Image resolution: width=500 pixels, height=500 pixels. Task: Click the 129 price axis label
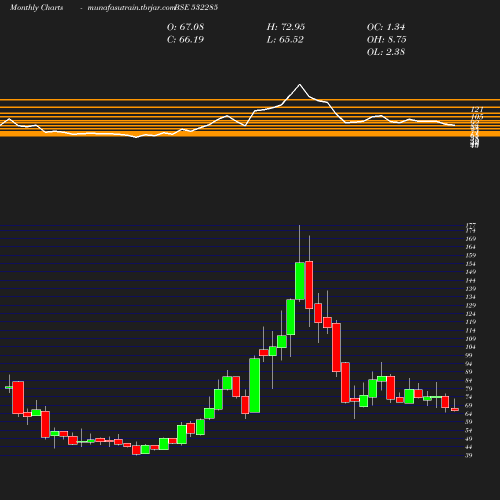tap(471, 305)
